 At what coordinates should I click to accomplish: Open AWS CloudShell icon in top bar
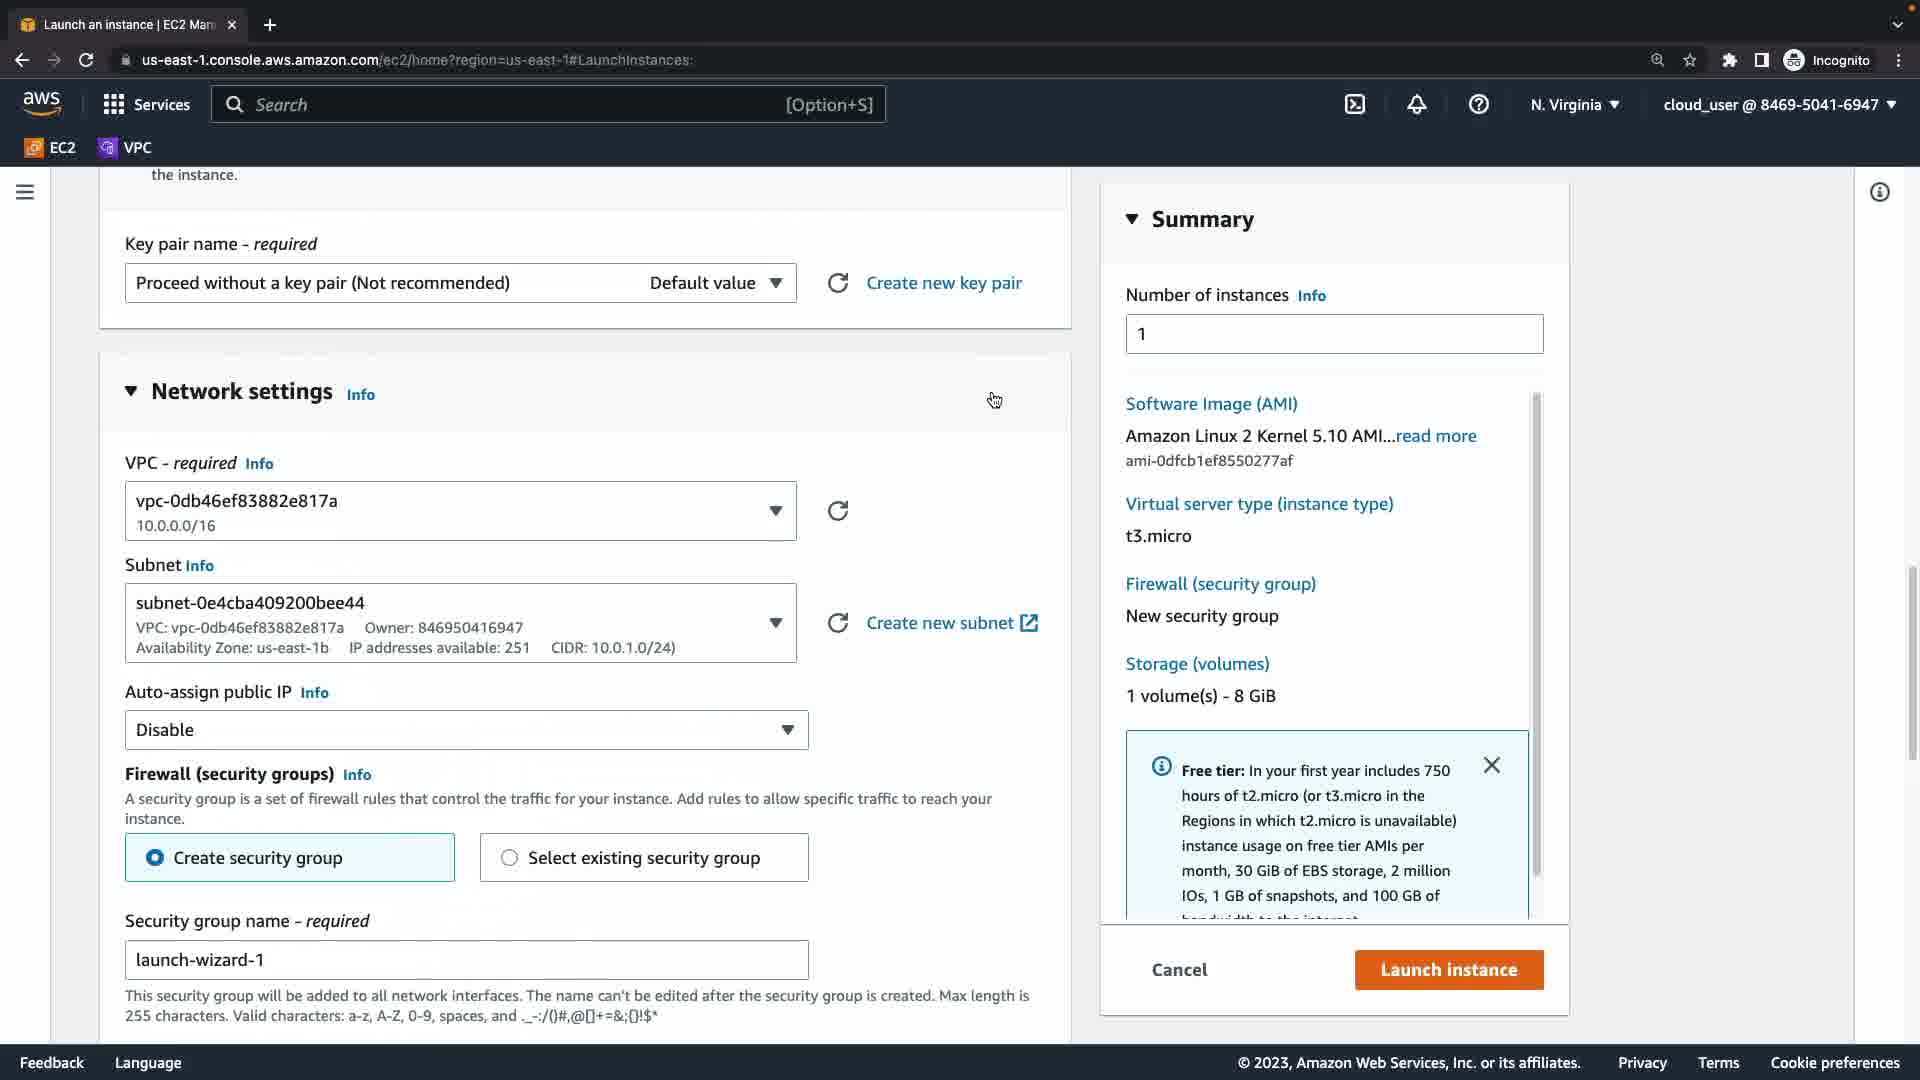coord(1354,104)
